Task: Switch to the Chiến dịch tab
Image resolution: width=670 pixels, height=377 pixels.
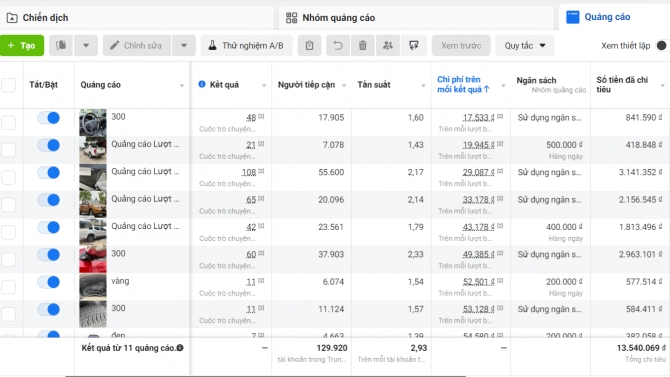Action: [137, 18]
